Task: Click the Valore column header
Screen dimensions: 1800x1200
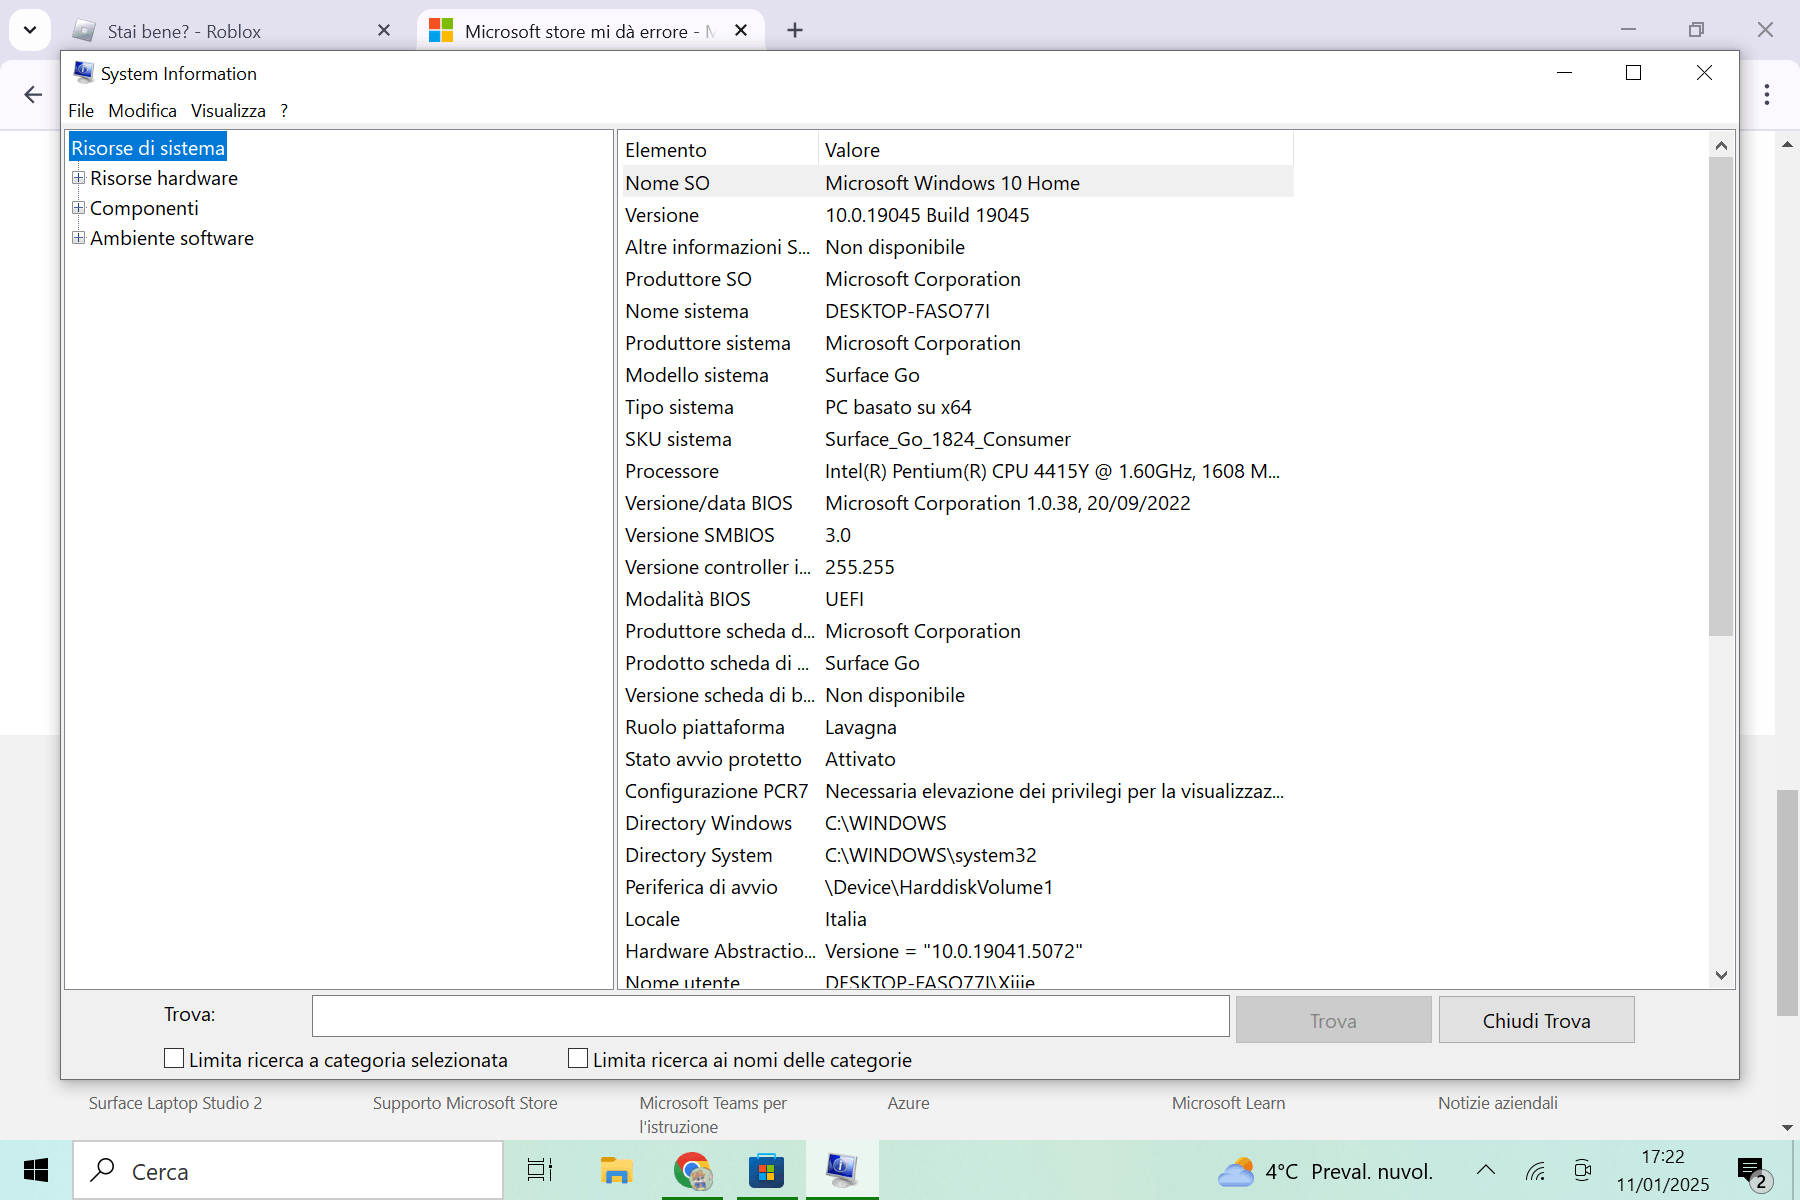Action: coord(1055,150)
